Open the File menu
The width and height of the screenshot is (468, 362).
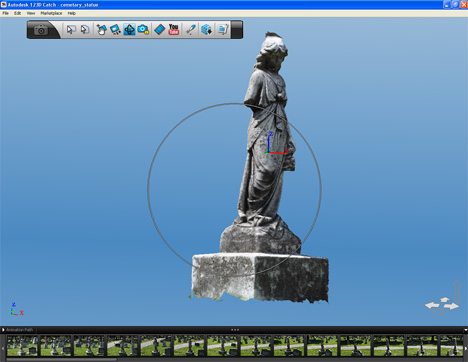tap(6, 13)
